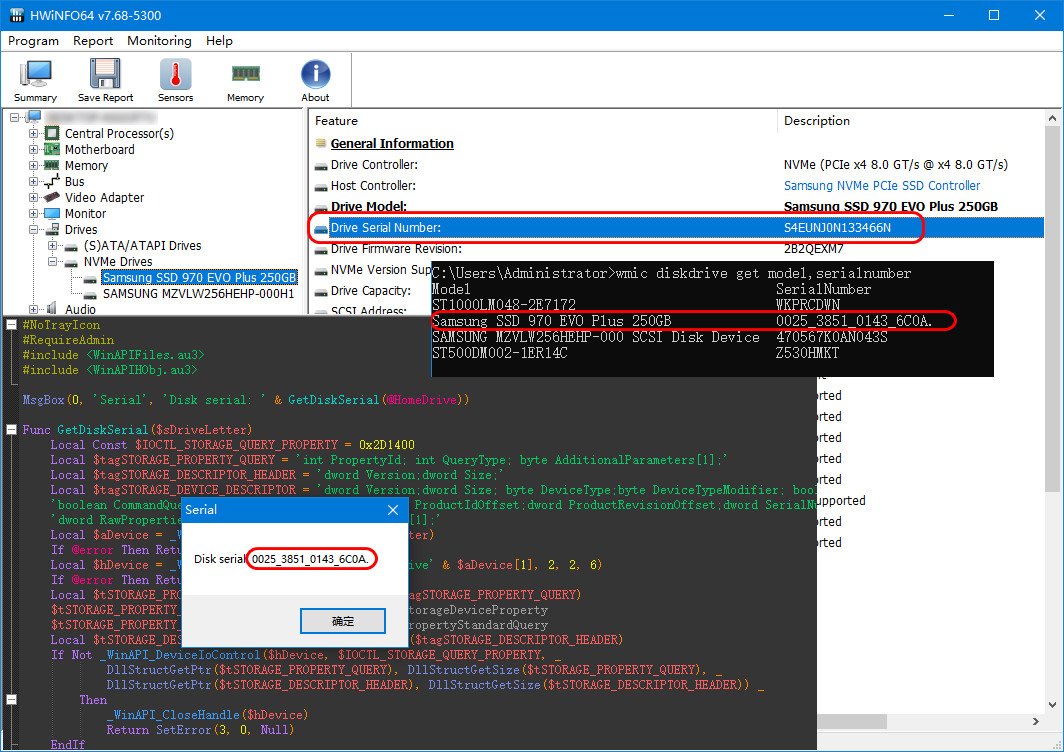1064x752 pixels.
Task: Select (S)ATA/ATAPI Drives tree label
Action: click(x=142, y=246)
